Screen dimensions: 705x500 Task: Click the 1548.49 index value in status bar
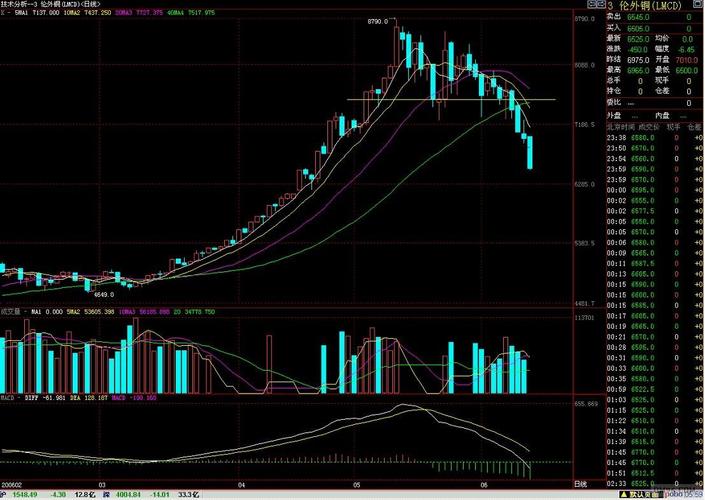click(x=23, y=494)
